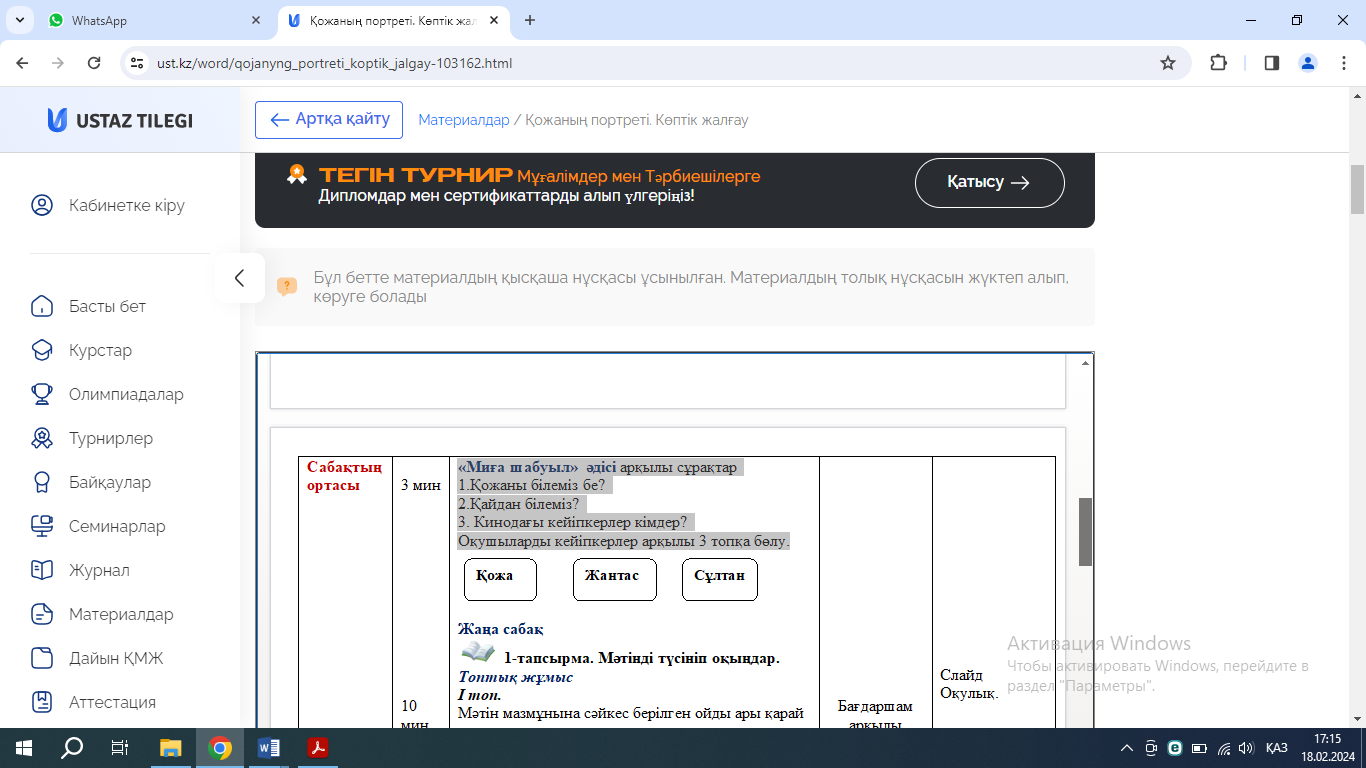Reload the page
Screen dimensions: 1366x768
tap(94, 63)
